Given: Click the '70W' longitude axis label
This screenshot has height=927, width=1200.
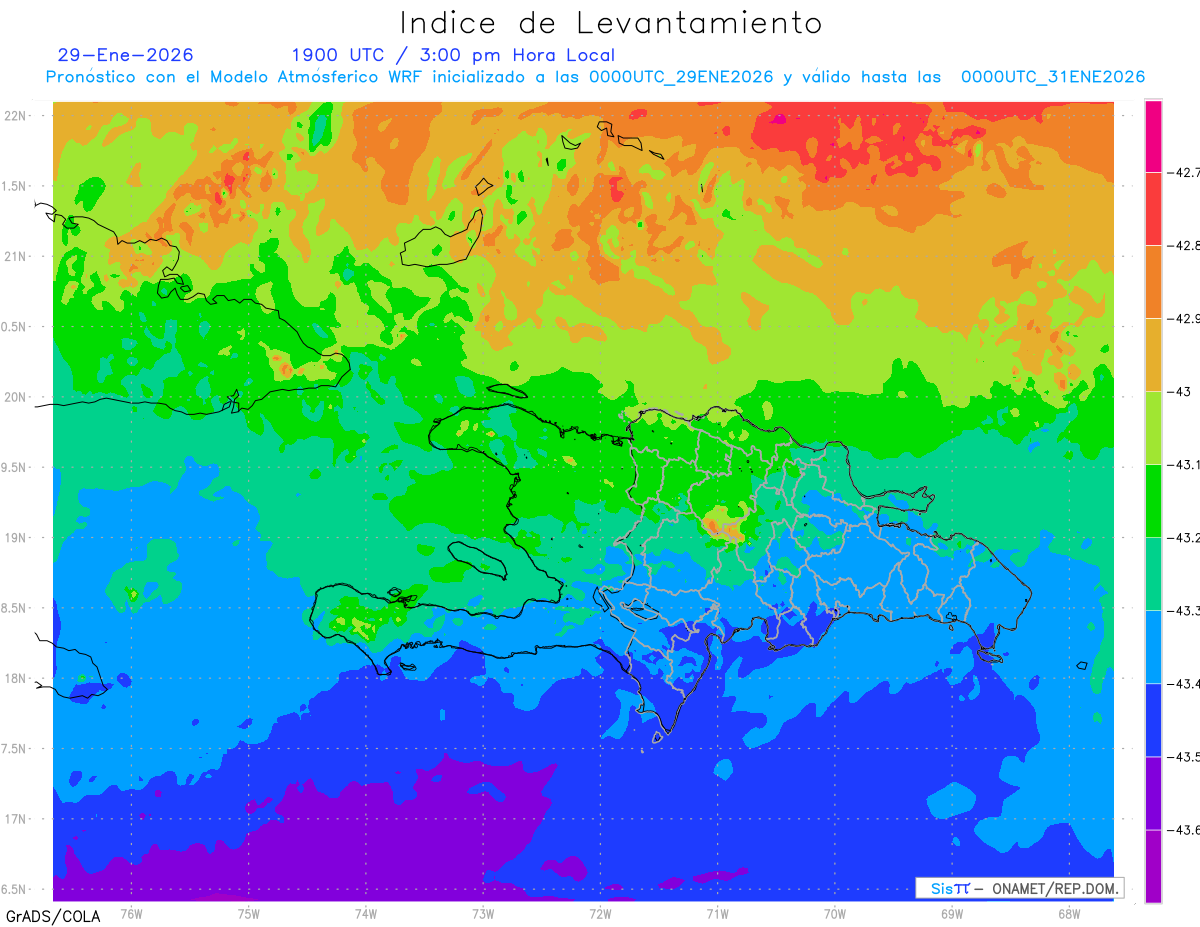Looking at the screenshot, I should 835,913.
